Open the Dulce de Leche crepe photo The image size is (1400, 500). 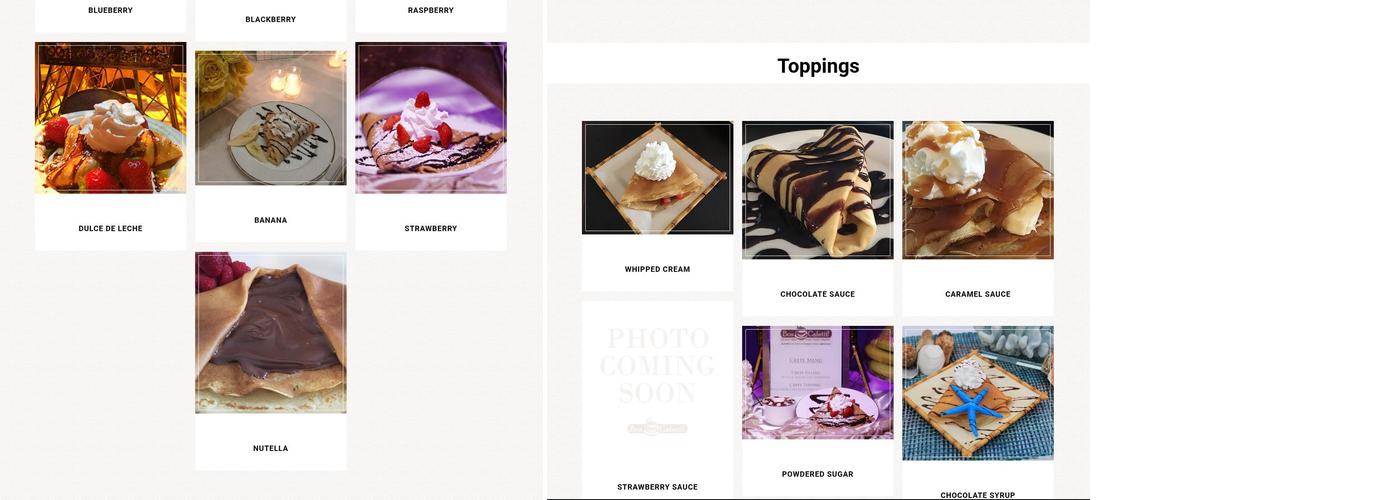click(x=110, y=118)
